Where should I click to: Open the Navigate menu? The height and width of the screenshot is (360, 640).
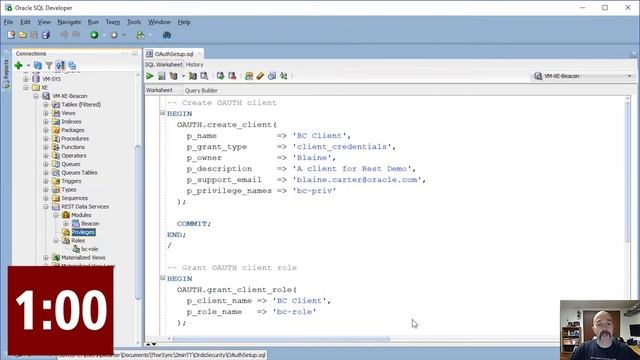tap(69, 22)
